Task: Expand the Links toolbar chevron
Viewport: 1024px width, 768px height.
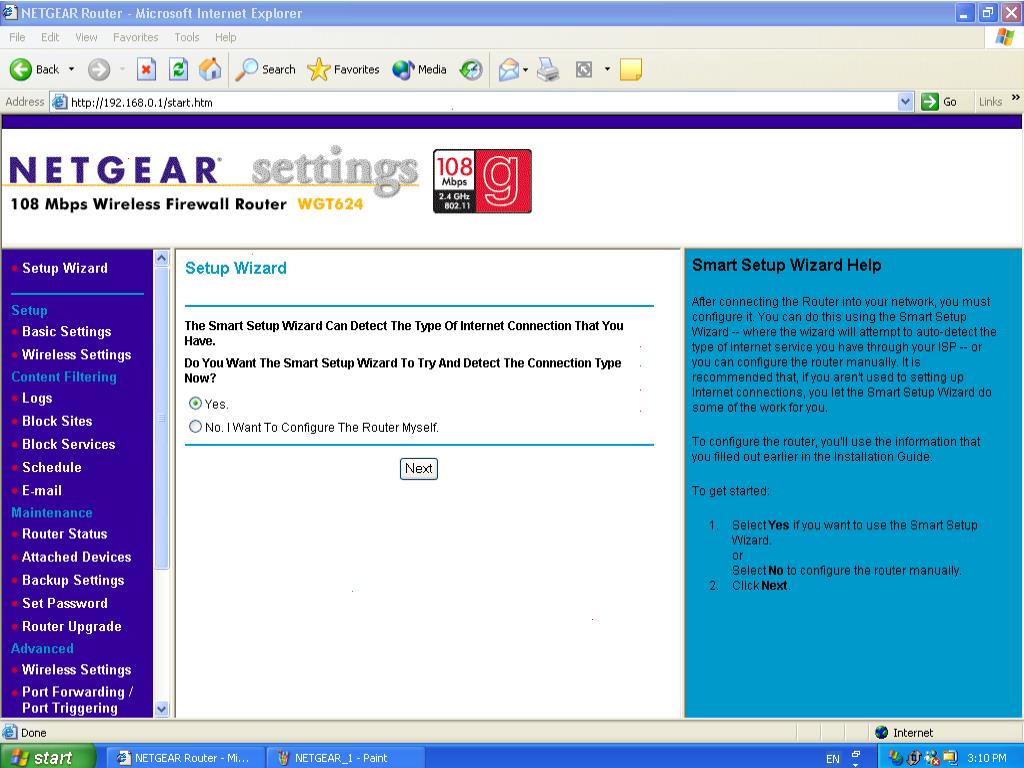Action: (x=1016, y=98)
